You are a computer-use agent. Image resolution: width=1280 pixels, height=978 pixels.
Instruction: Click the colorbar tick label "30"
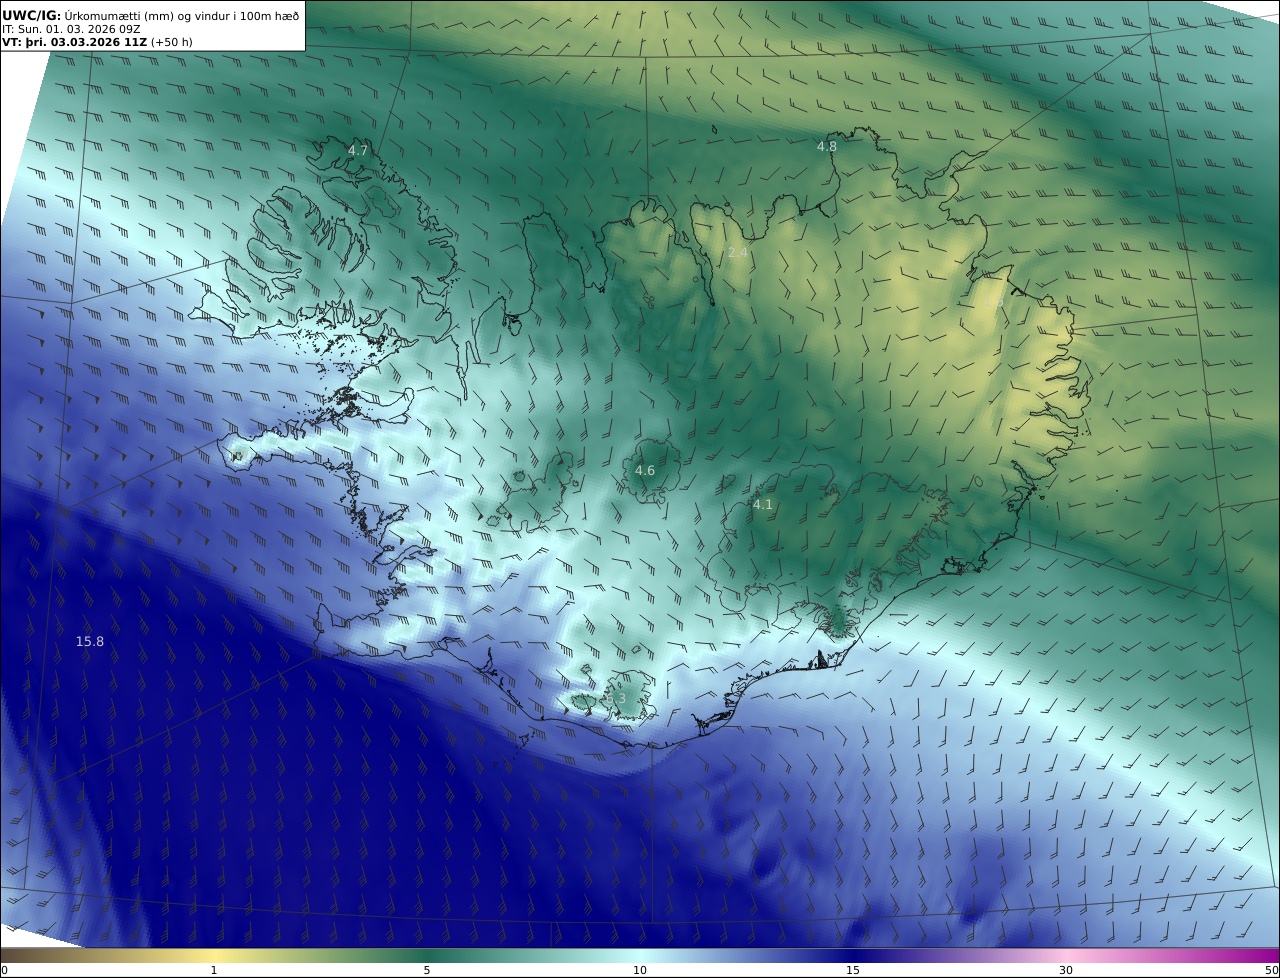click(1066, 970)
